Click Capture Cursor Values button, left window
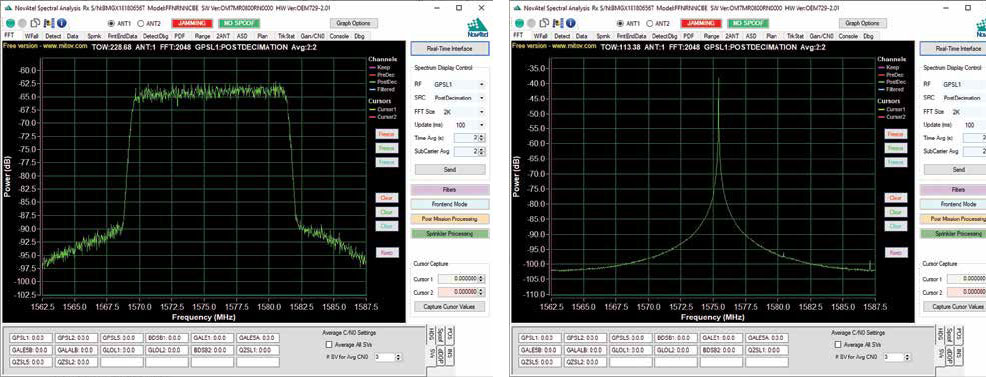986x377 pixels. click(450, 307)
